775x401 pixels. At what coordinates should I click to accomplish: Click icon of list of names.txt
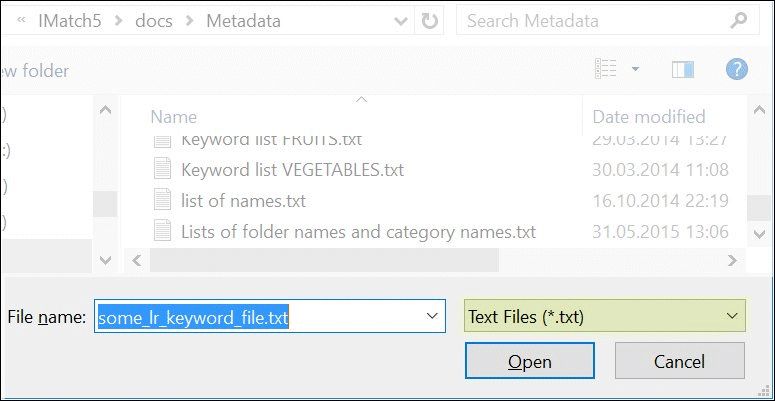[162, 201]
